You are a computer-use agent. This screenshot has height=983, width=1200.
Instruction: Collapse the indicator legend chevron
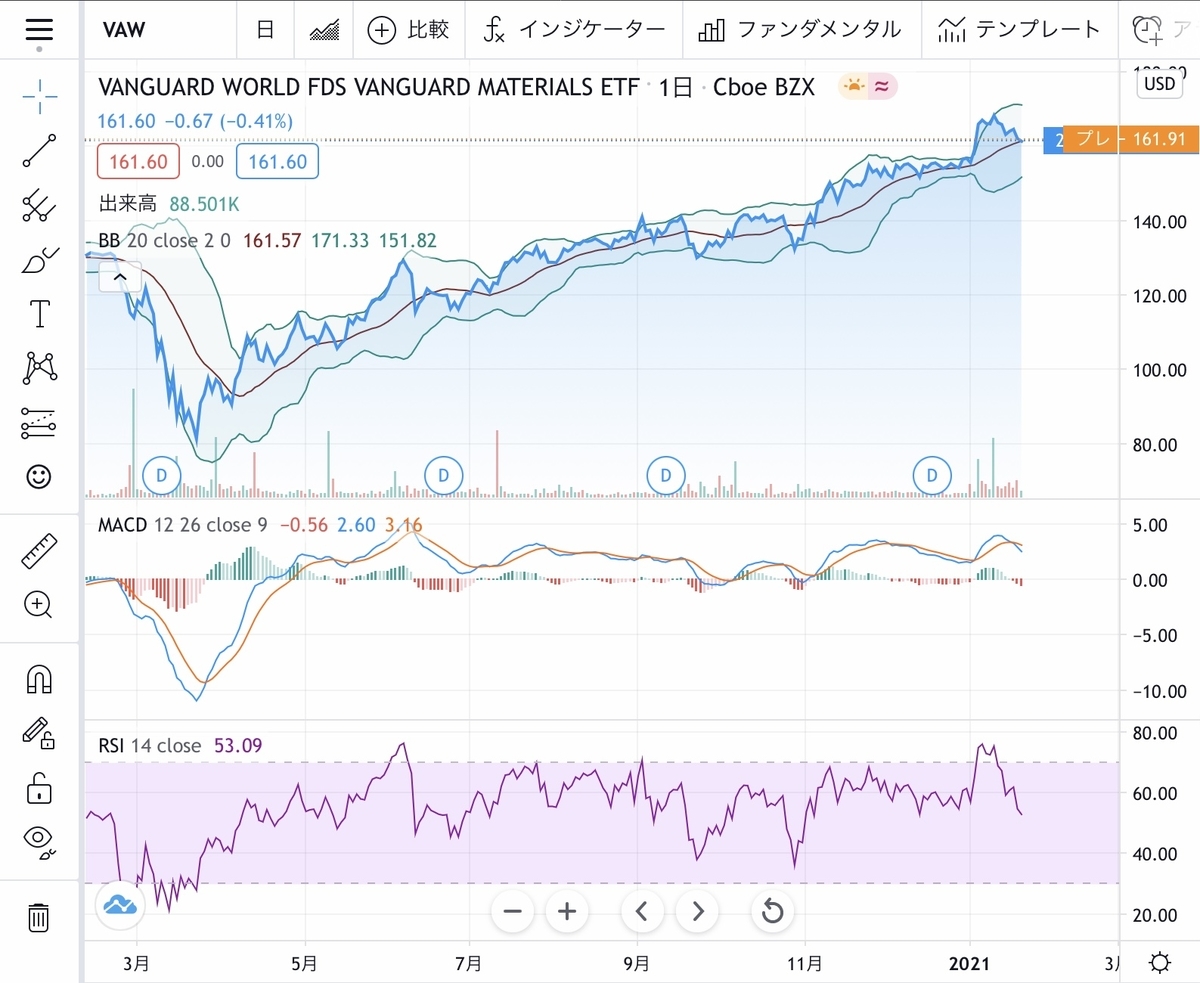tap(119, 277)
